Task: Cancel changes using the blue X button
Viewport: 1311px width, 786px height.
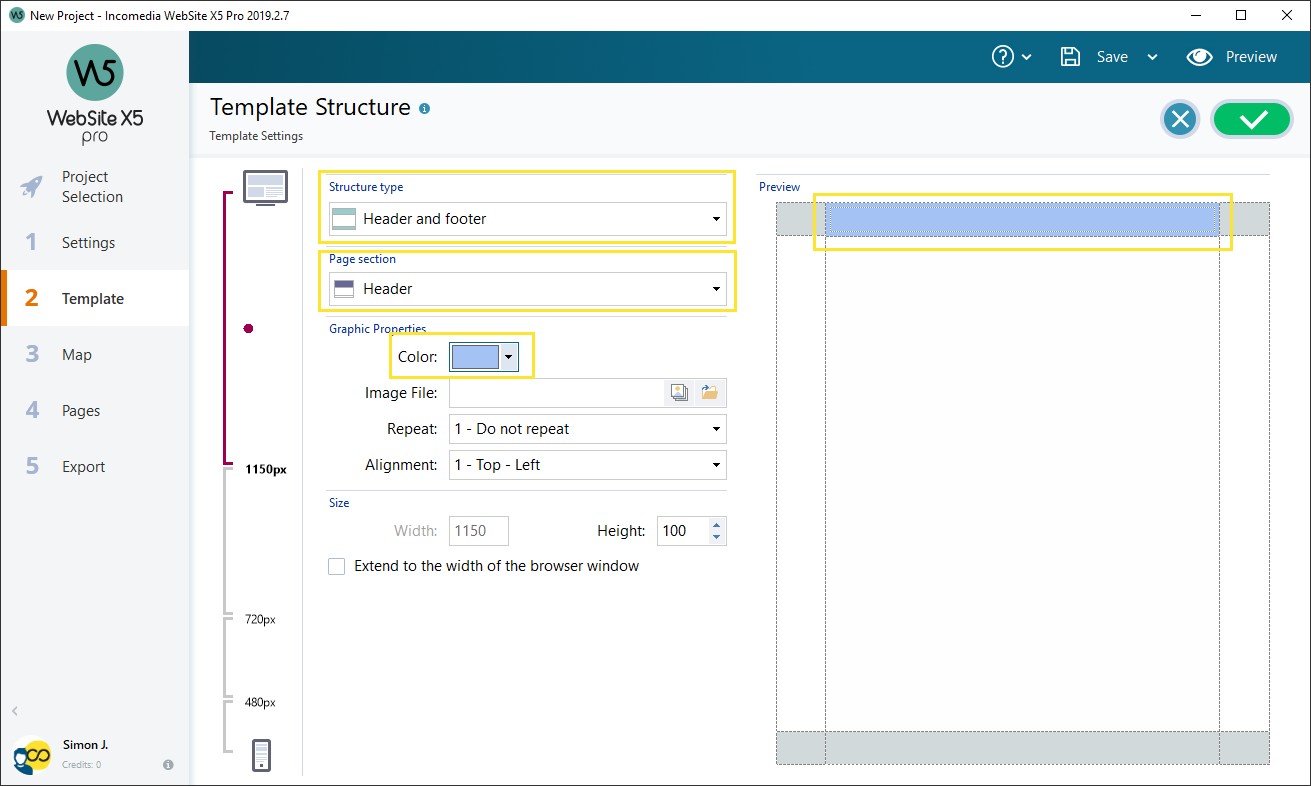Action: [x=1180, y=118]
